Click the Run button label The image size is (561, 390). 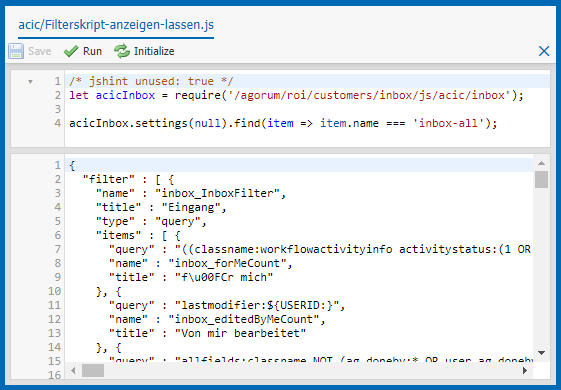(x=92, y=51)
